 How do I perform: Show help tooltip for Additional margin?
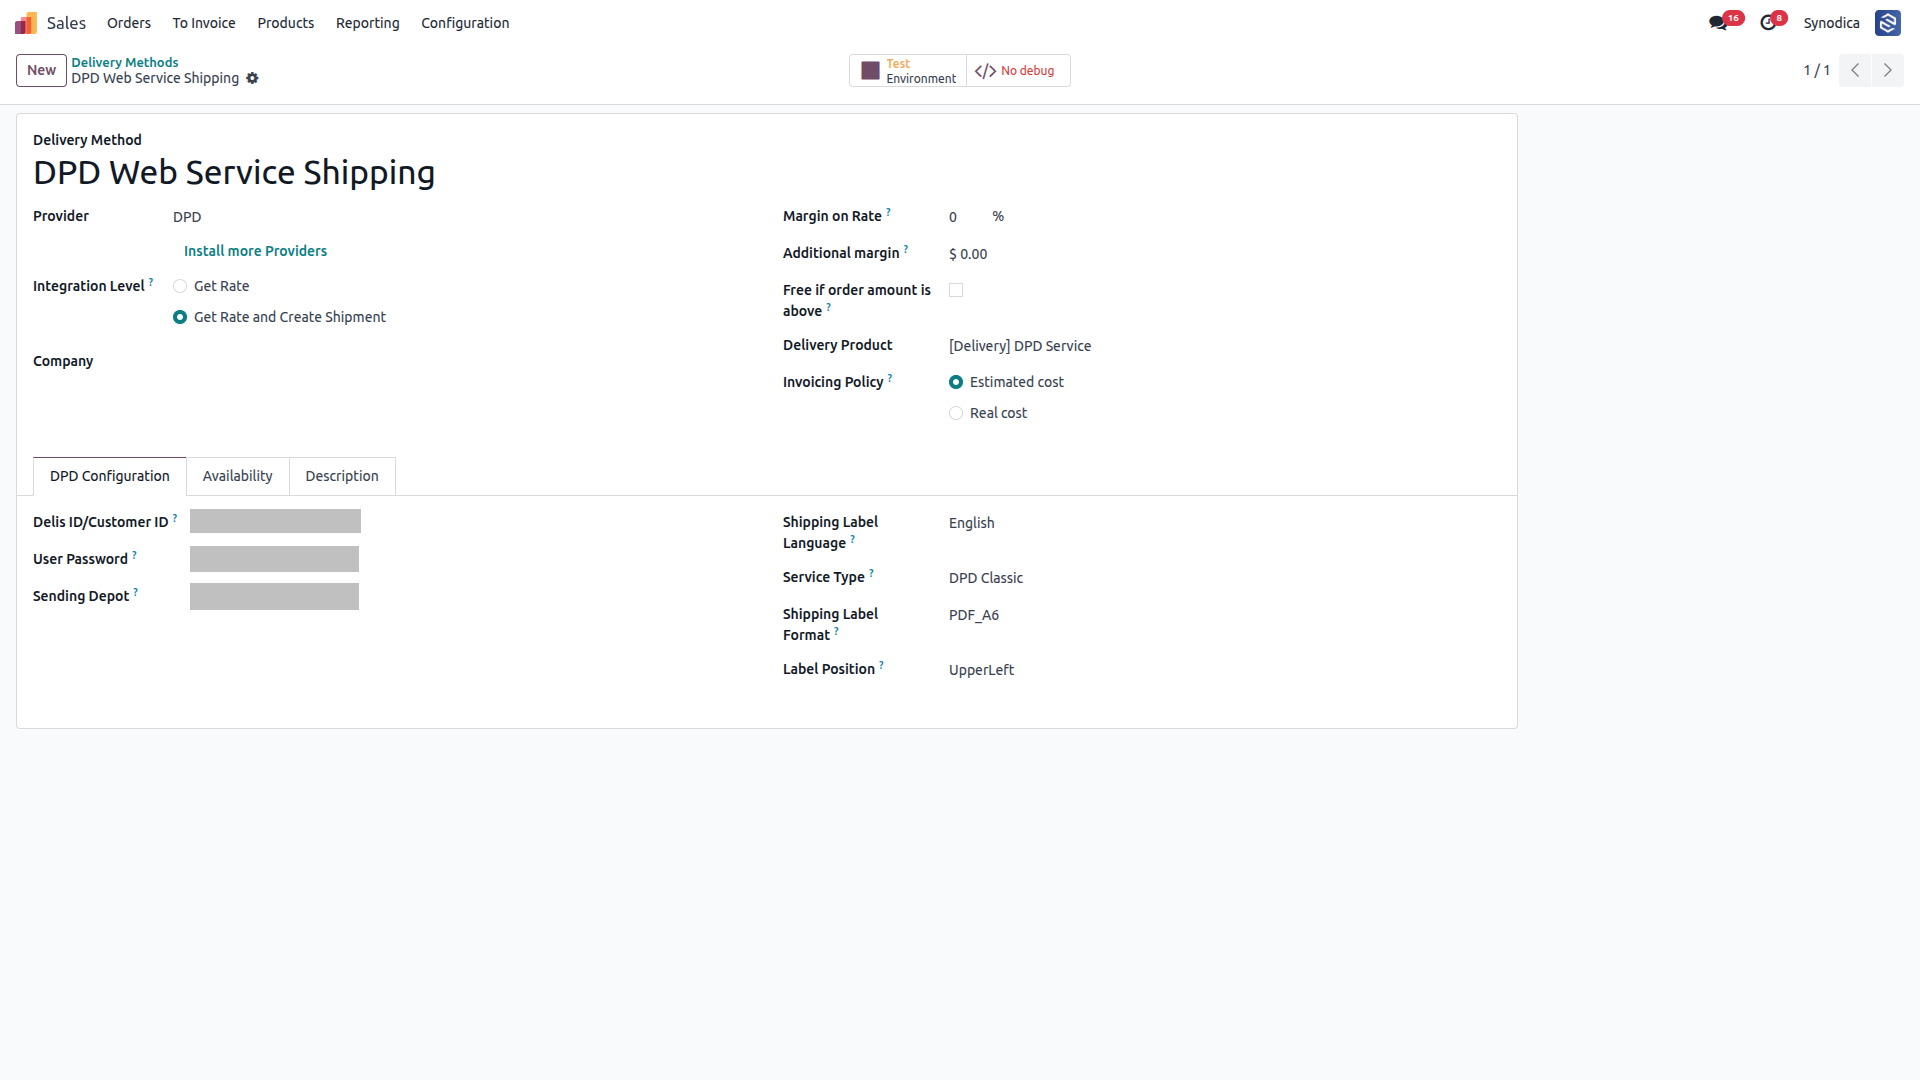click(x=906, y=249)
